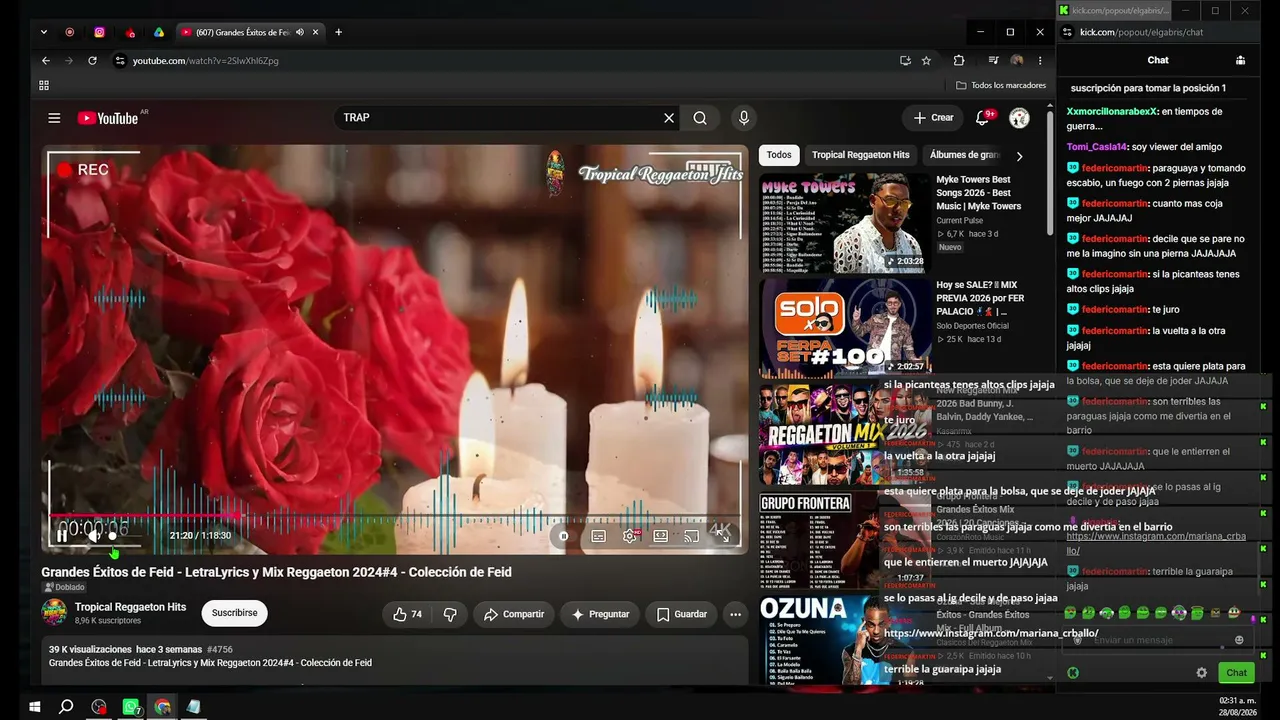This screenshot has width=1280, height=720.
Task: Select the Tropical Reggaeton Hits filter chip
Action: pyautogui.click(x=860, y=155)
